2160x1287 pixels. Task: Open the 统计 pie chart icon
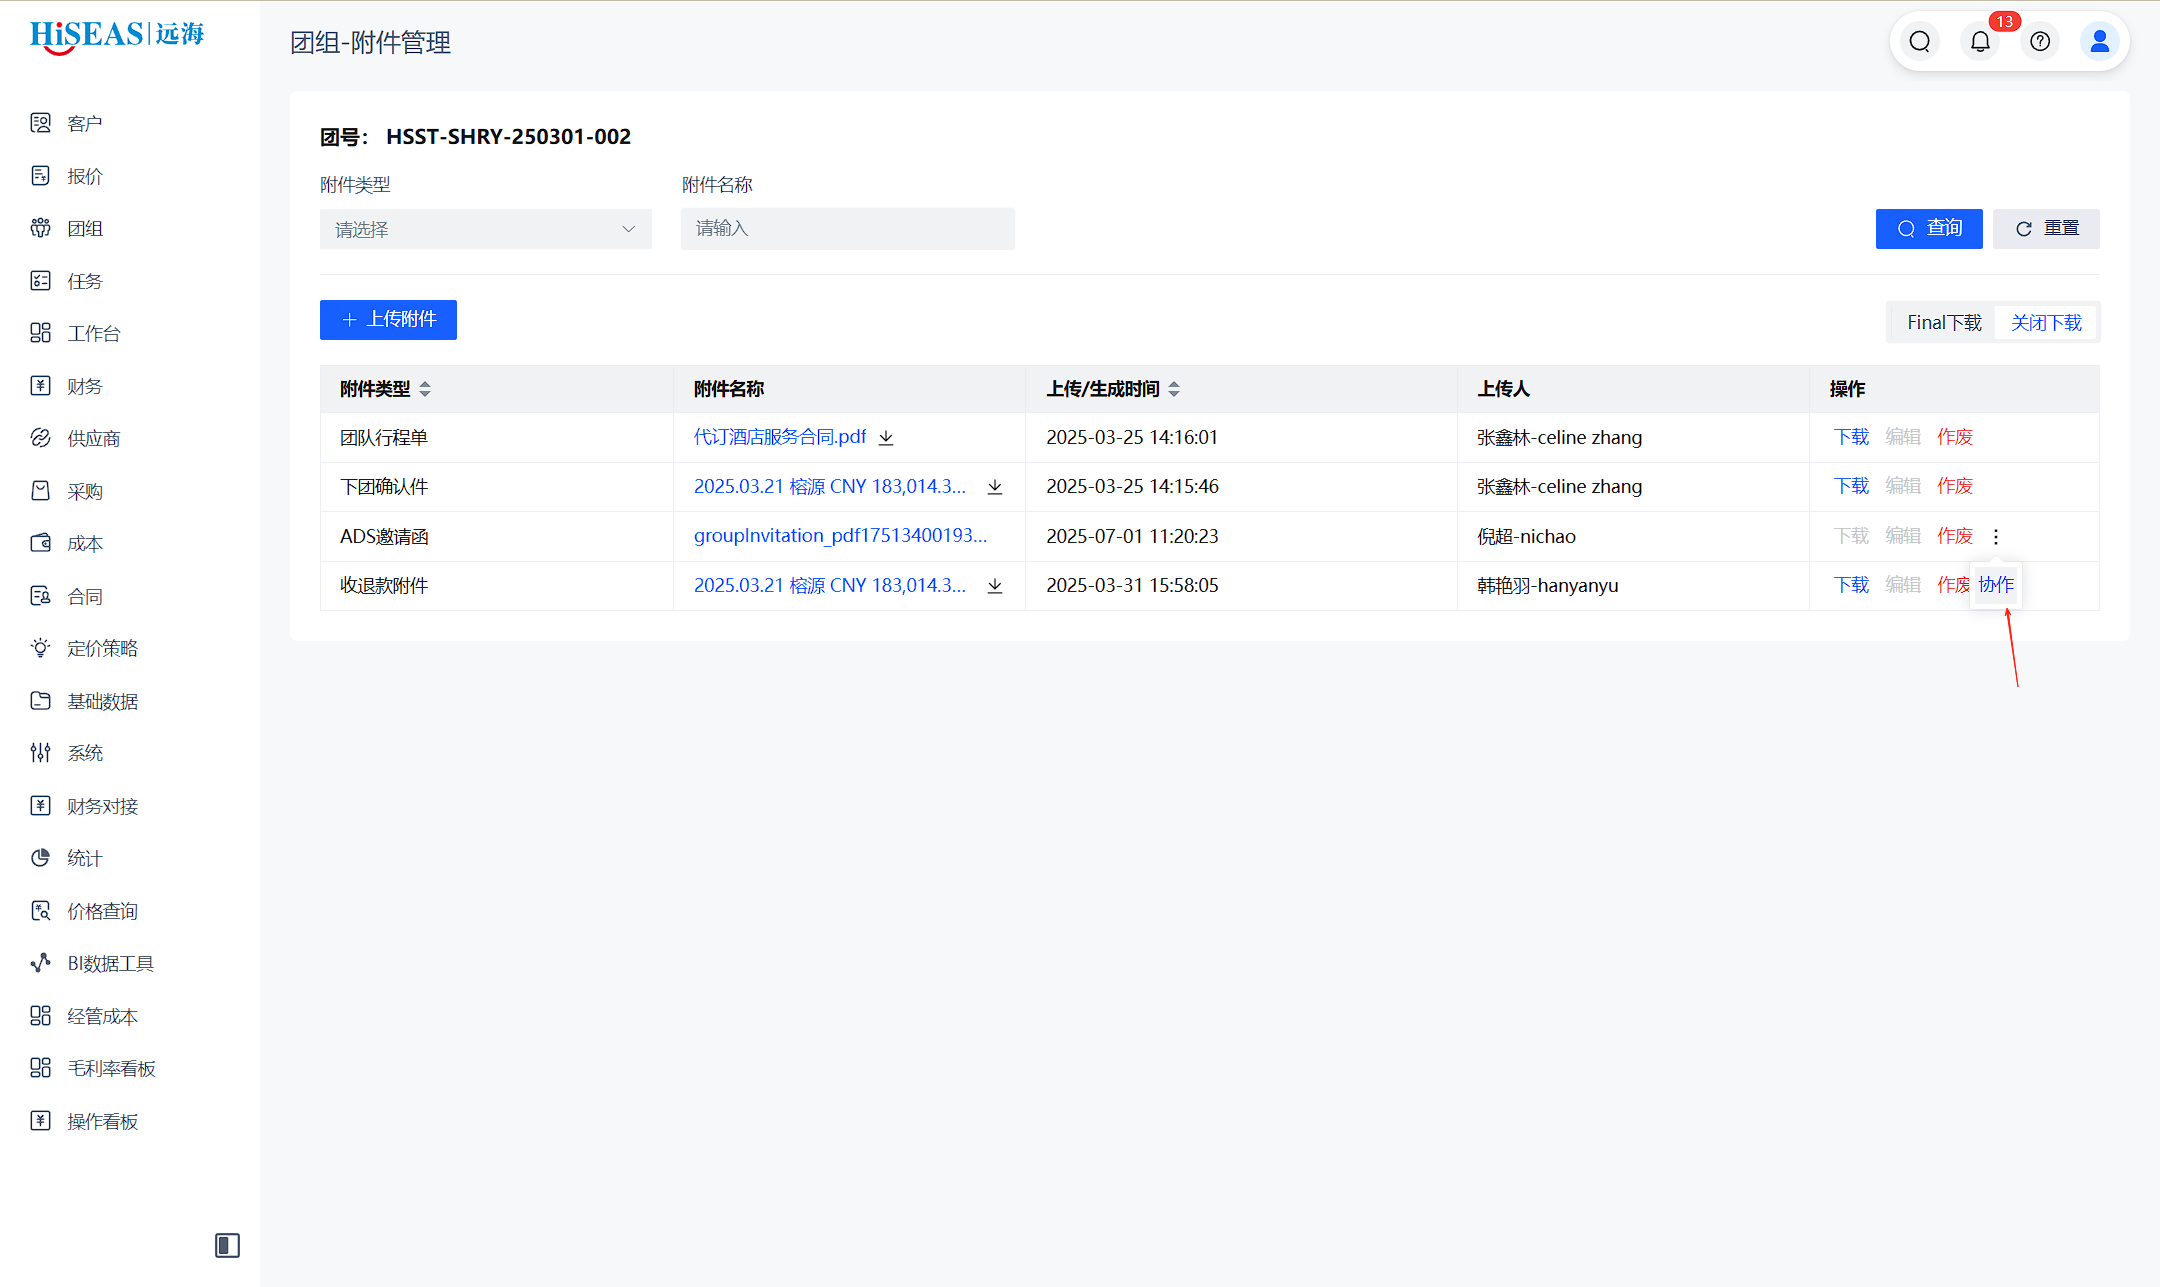pos(40,858)
